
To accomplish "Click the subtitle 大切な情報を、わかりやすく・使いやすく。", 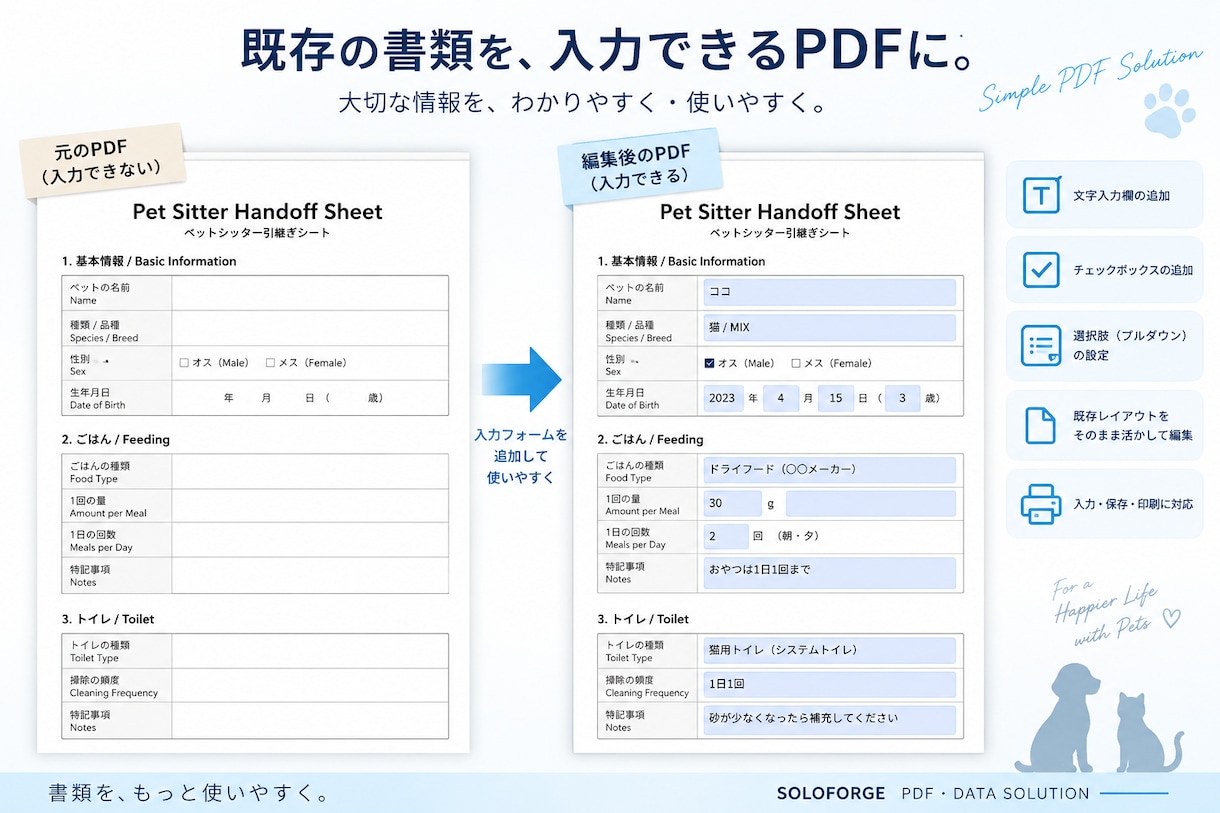I will [x=583, y=103].
